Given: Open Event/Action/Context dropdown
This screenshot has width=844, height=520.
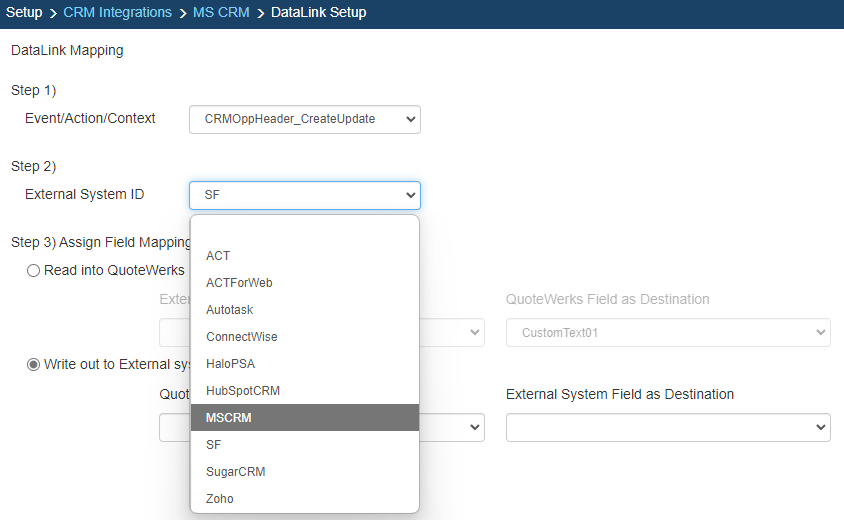Looking at the screenshot, I should pyautogui.click(x=304, y=119).
